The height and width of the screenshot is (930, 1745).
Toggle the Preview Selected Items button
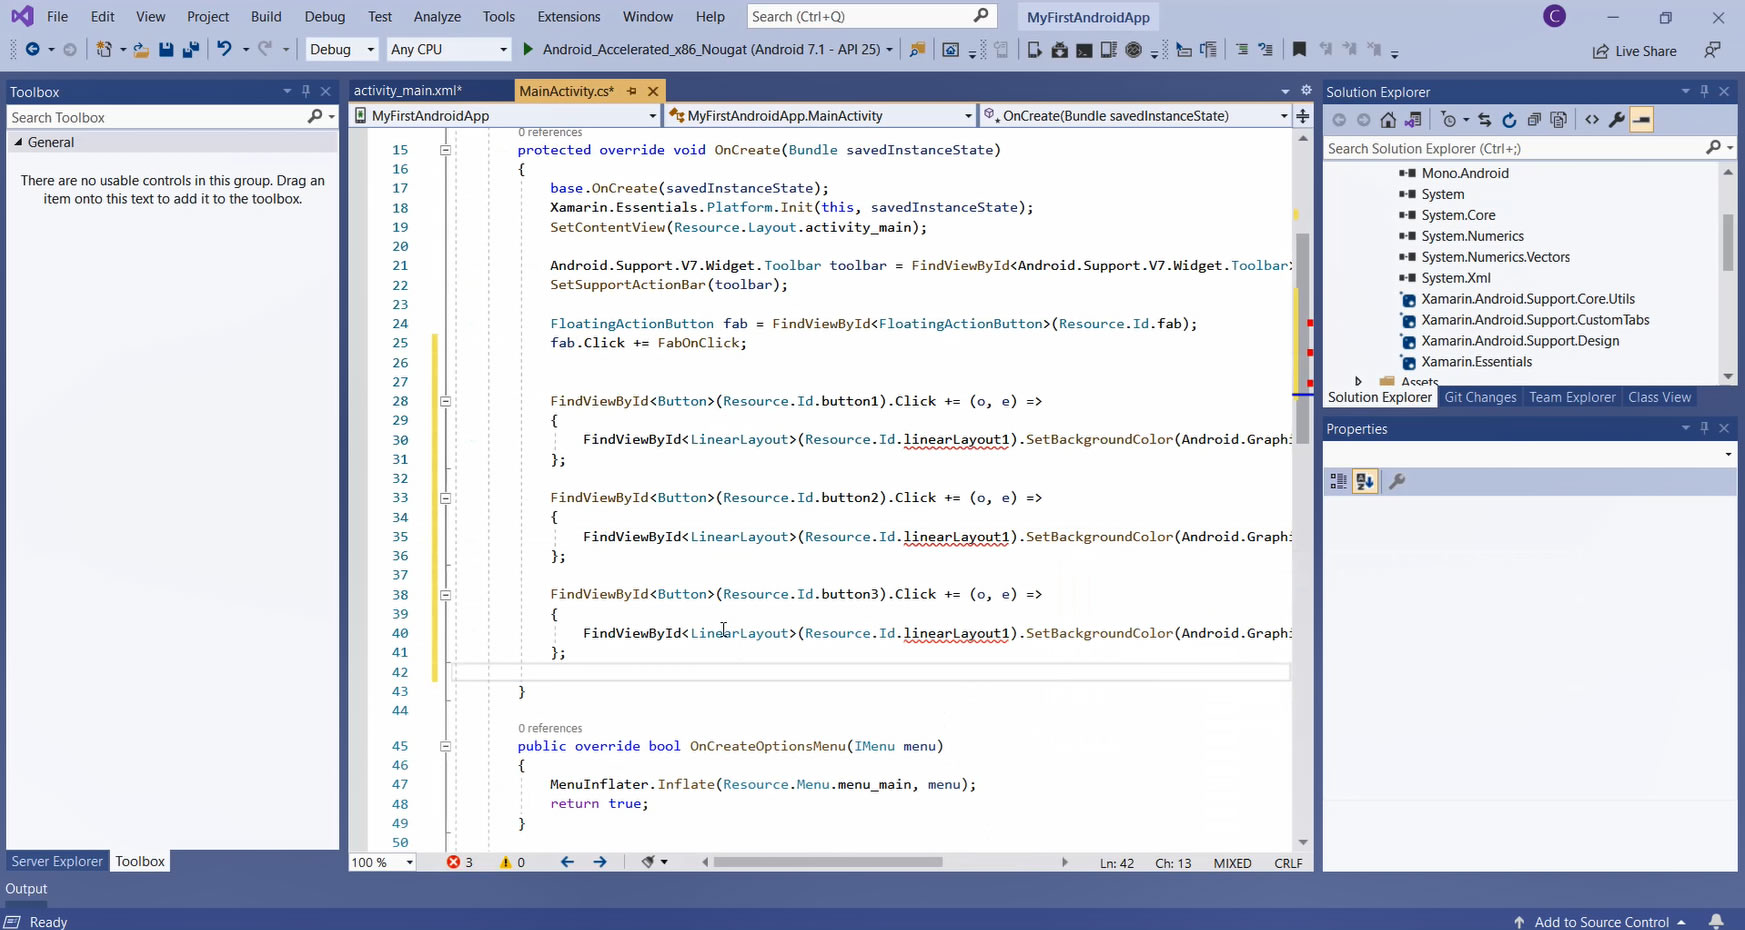click(x=1641, y=120)
